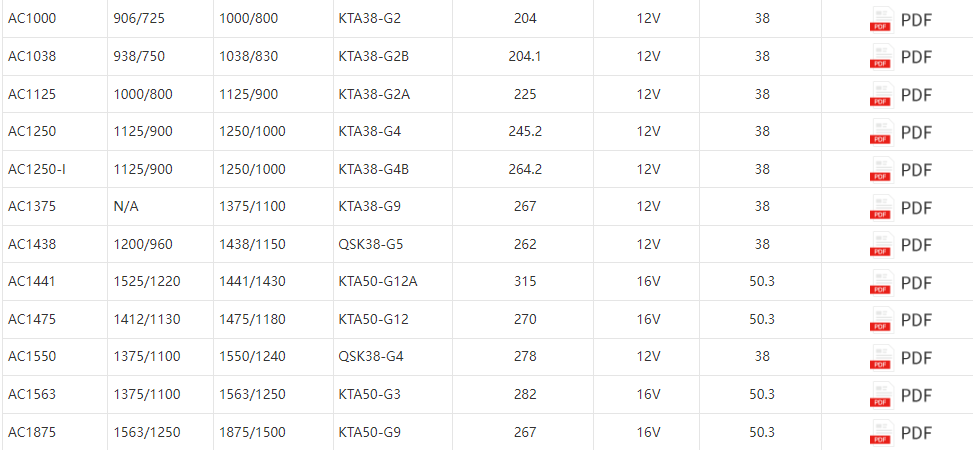Image resolution: width=973 pixels, height=450 pixels.
Task: Download PDF icon for AC1250 KTA38-G4
Action: tap(881, 132)
